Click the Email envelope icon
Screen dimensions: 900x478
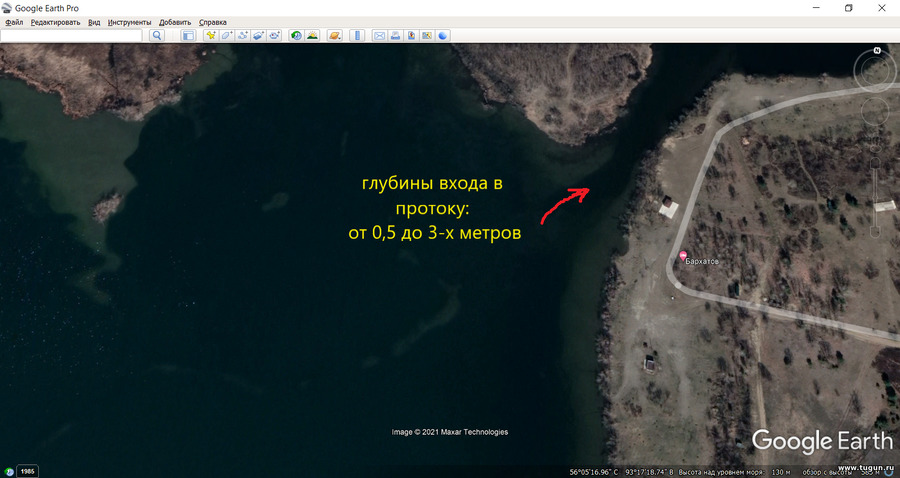(379, 36)
